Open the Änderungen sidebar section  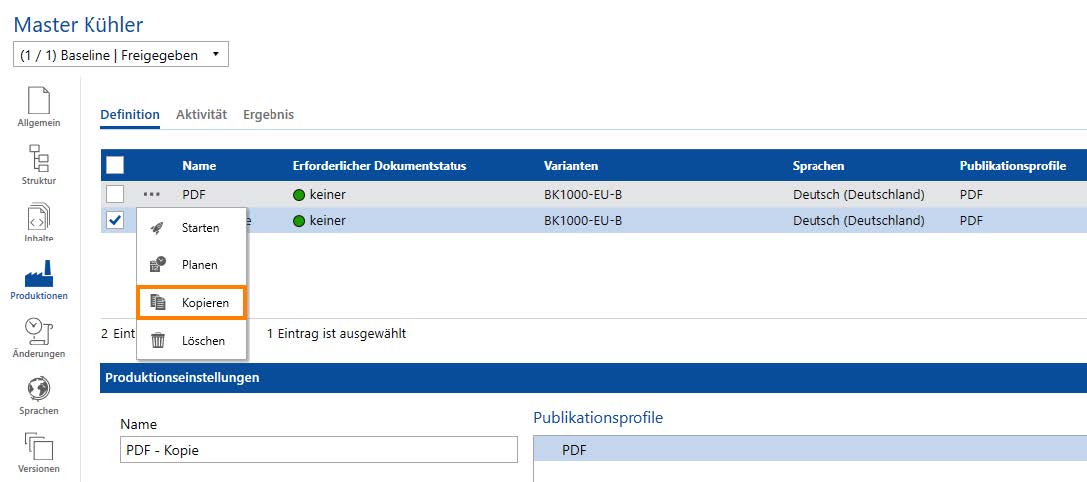[x=39, y=338]
